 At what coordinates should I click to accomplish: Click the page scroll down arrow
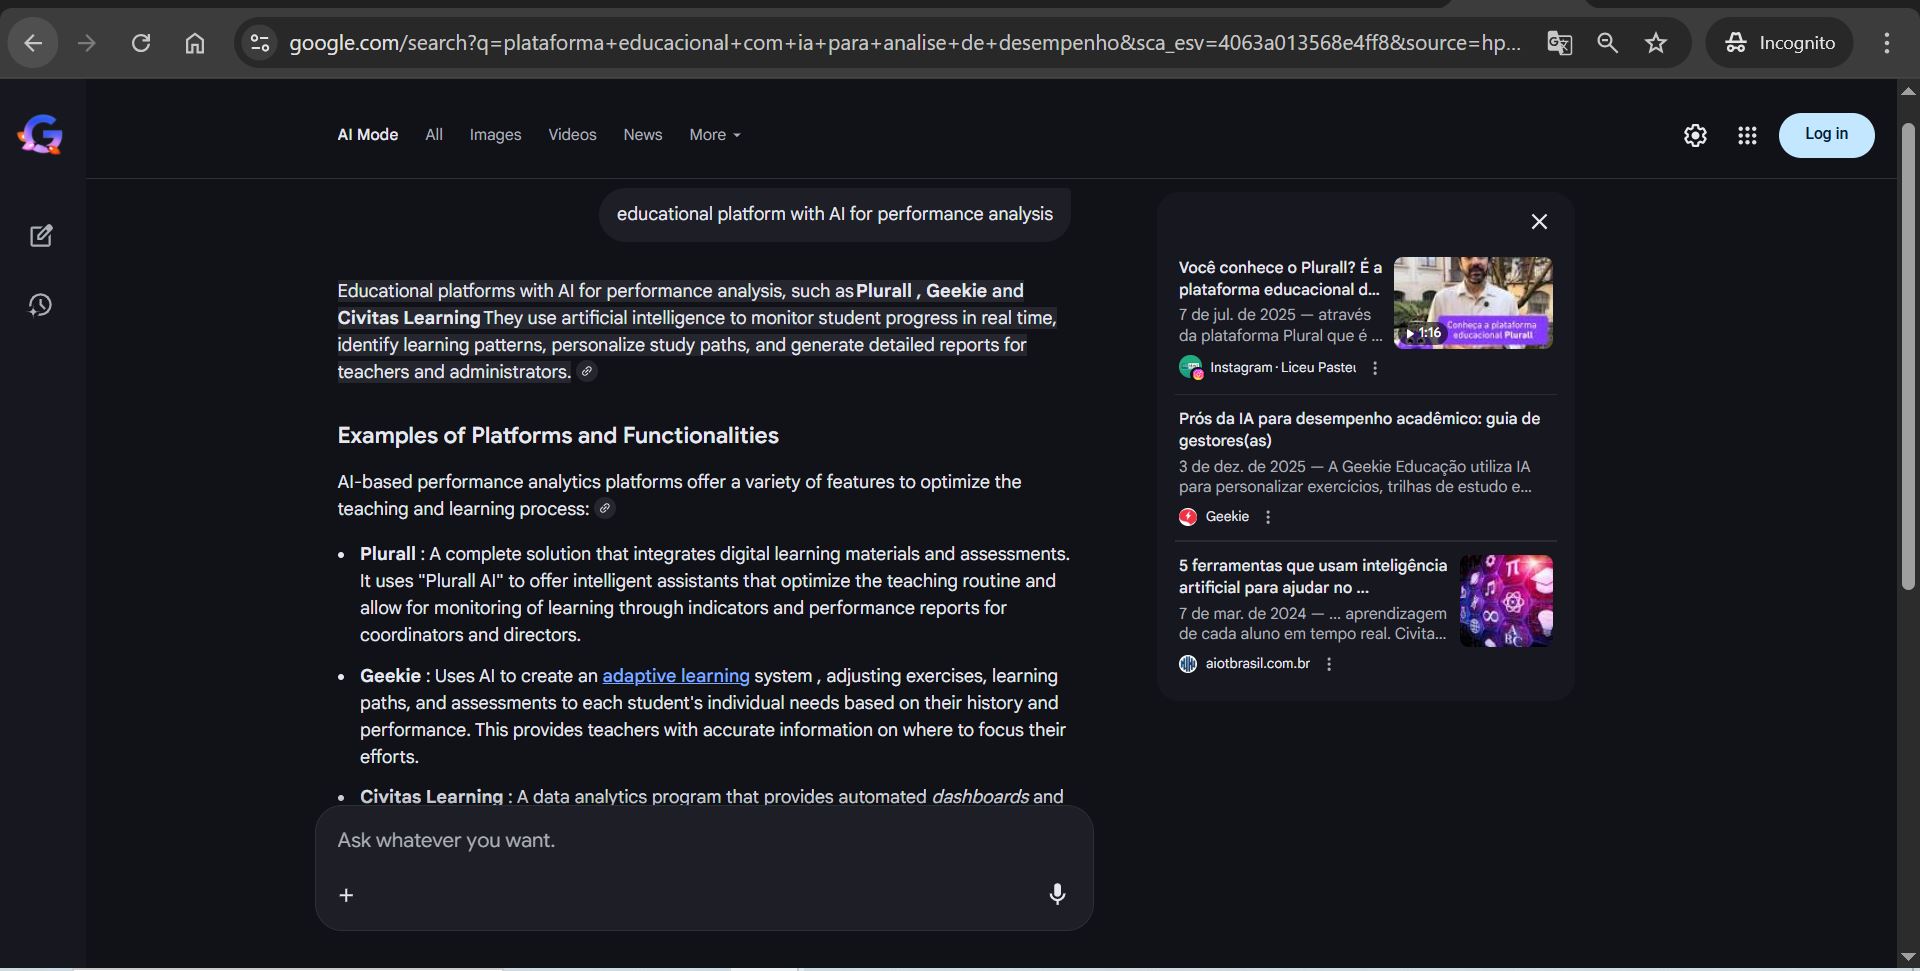[1908, 958]
